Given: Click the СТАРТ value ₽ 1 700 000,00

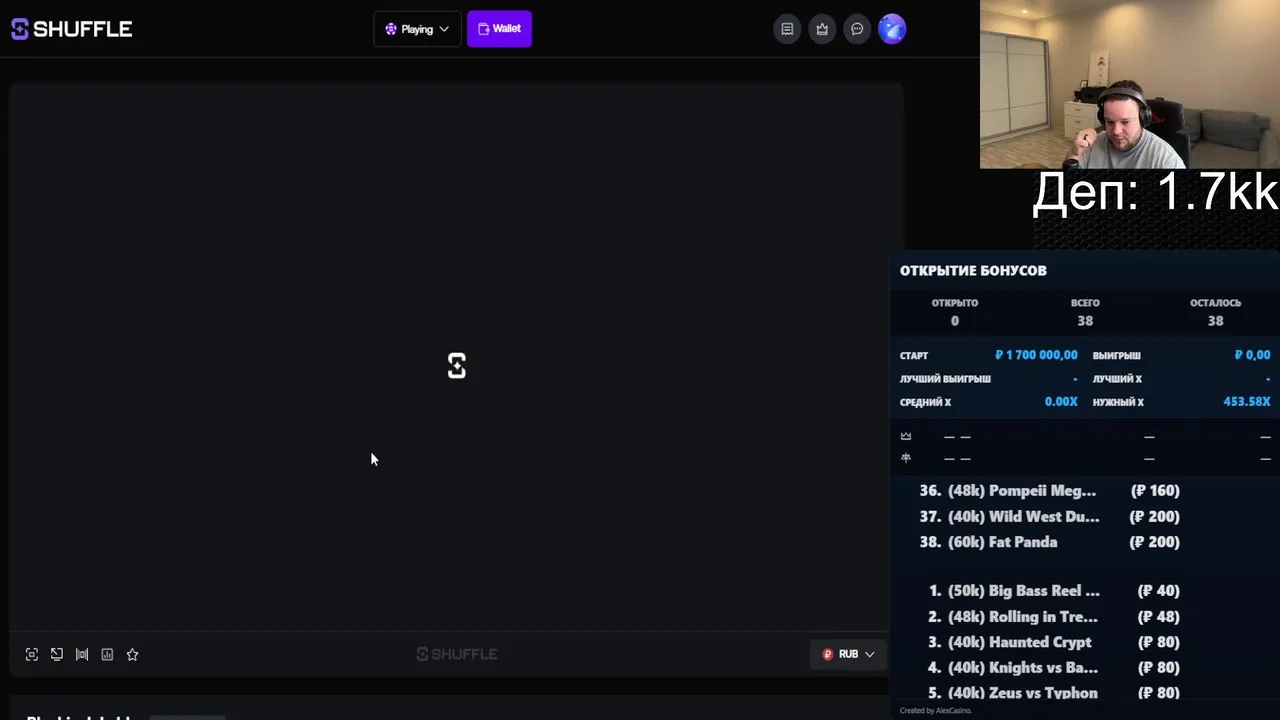Looking at the screenshot, I should click(1036, 355).
